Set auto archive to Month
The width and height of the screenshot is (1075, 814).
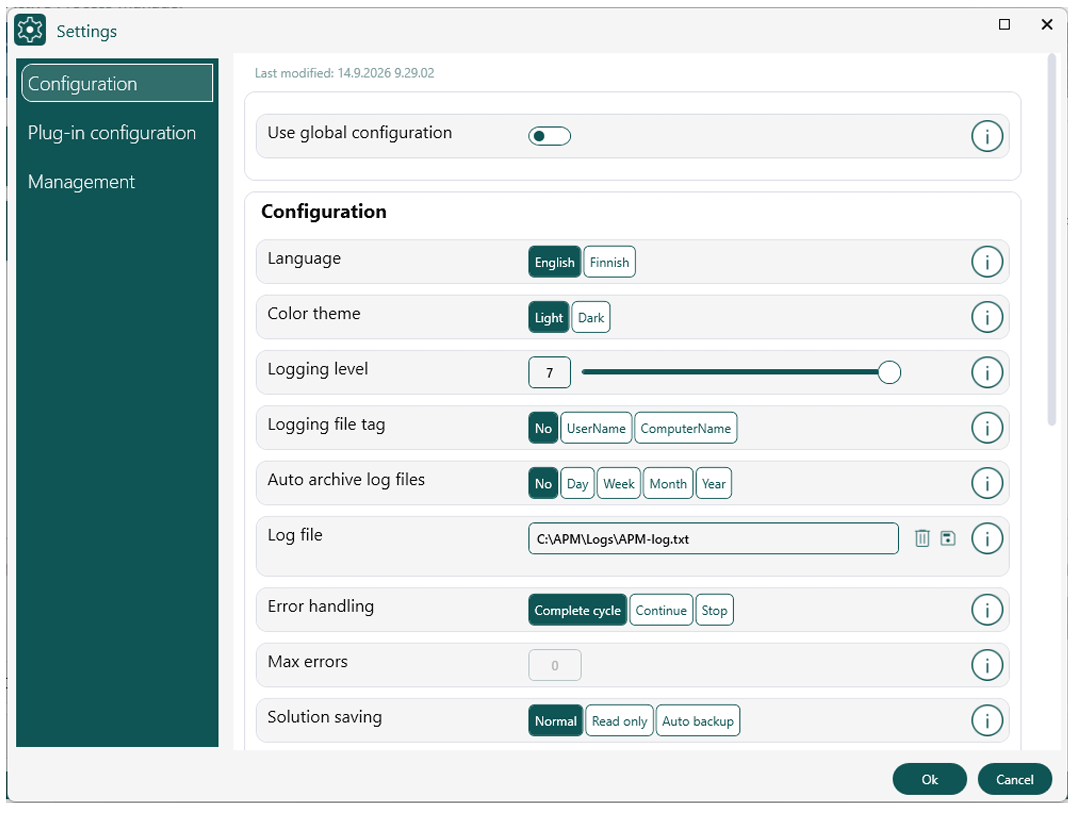pos(668,483)
